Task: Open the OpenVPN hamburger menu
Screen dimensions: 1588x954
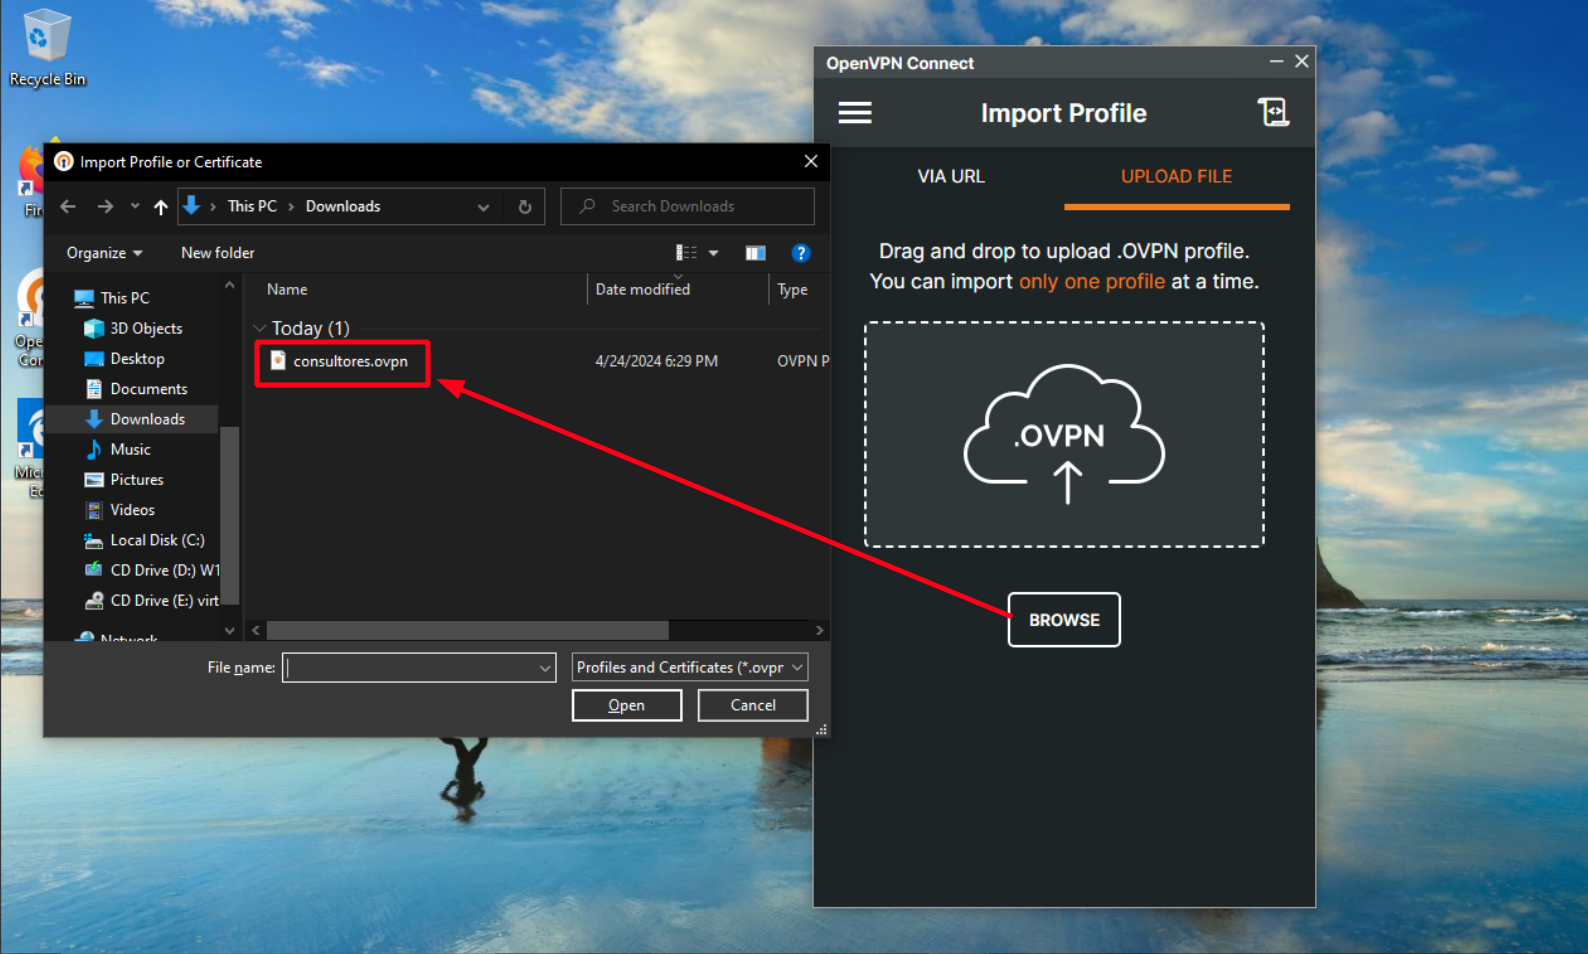Action: coord(854,113)
